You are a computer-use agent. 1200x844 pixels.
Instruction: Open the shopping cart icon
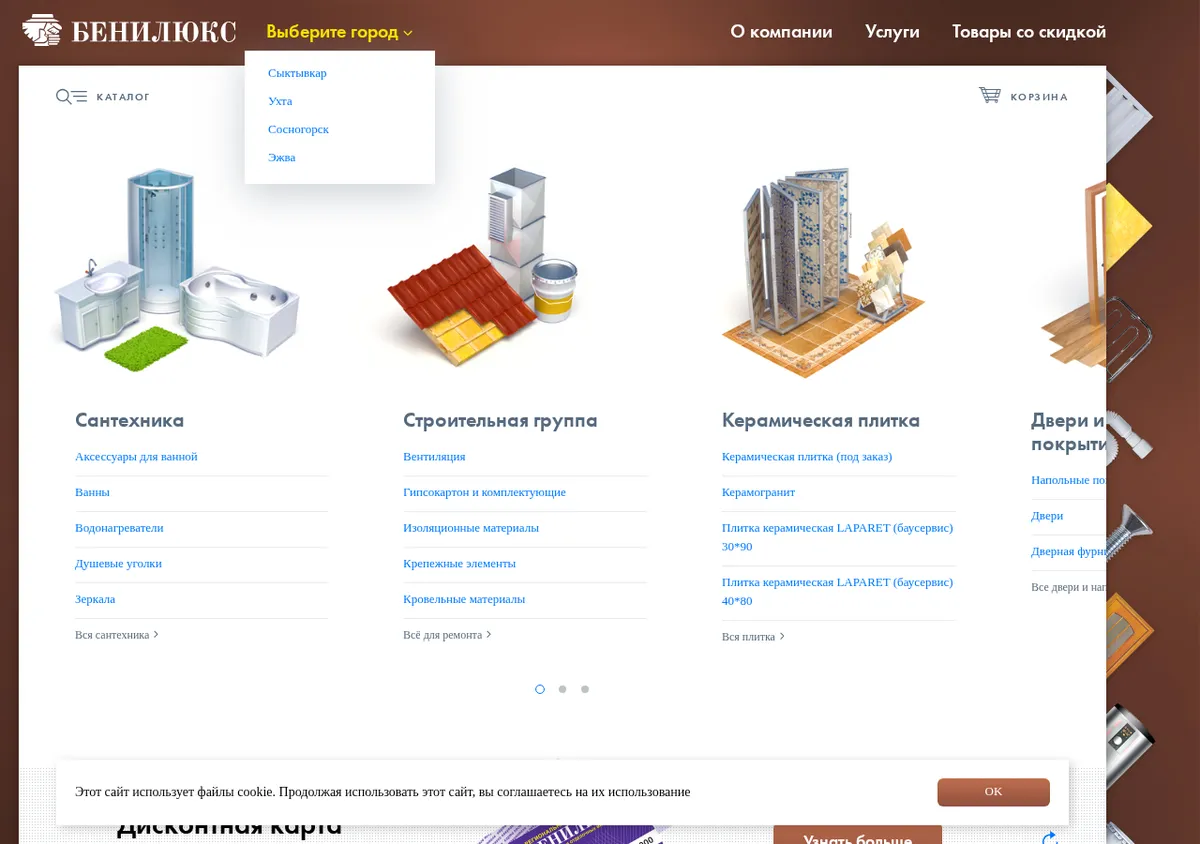[990, 96]
